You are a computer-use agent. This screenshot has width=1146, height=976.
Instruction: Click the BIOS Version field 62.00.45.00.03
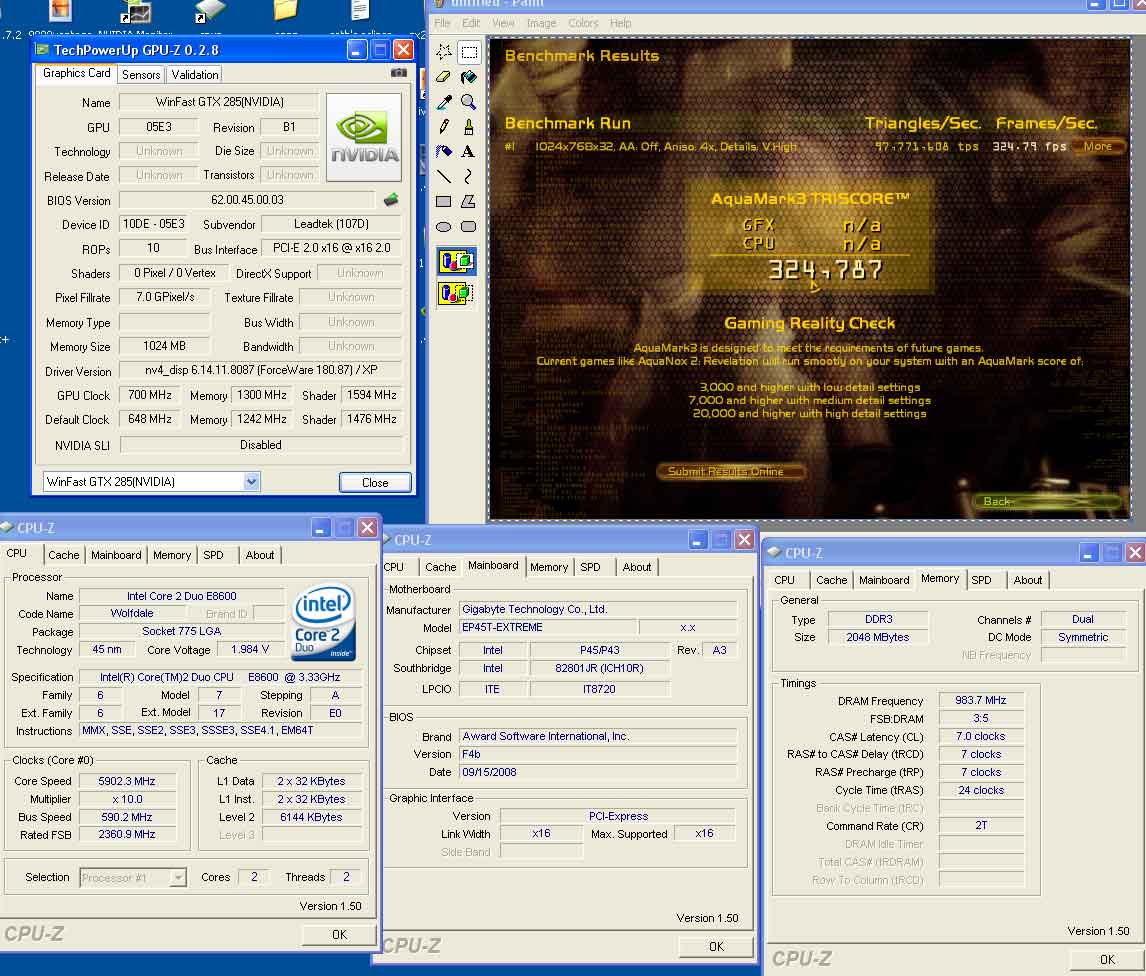point(247,200)
